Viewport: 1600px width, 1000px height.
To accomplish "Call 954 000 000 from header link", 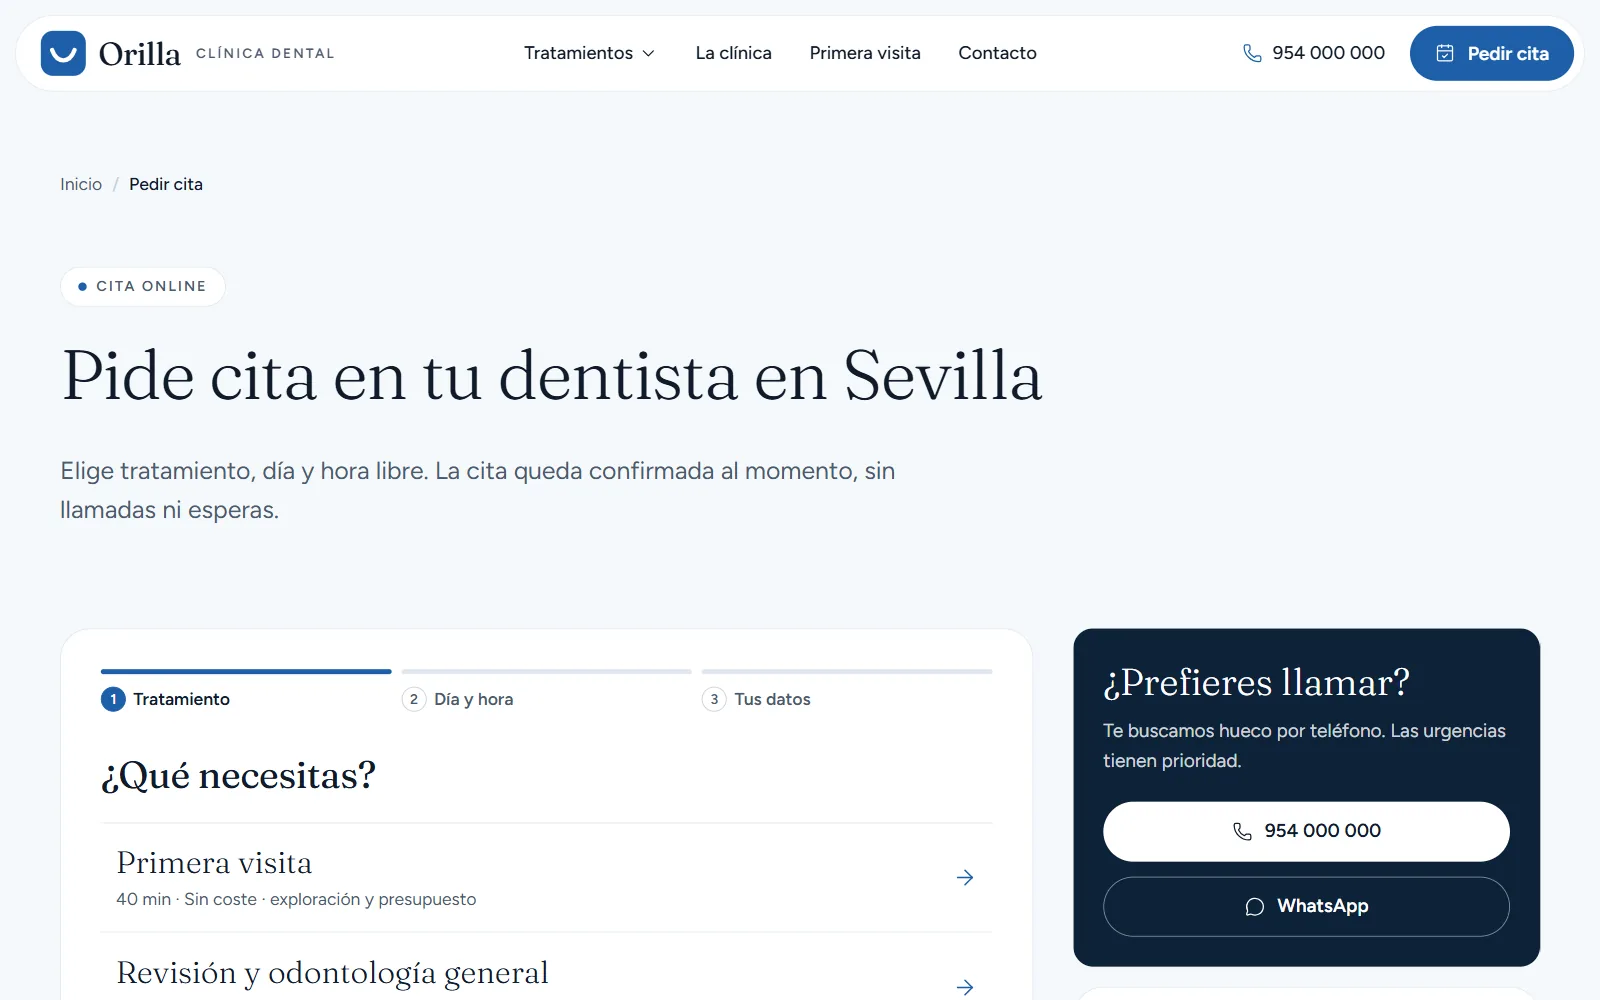I will 1313,53.
